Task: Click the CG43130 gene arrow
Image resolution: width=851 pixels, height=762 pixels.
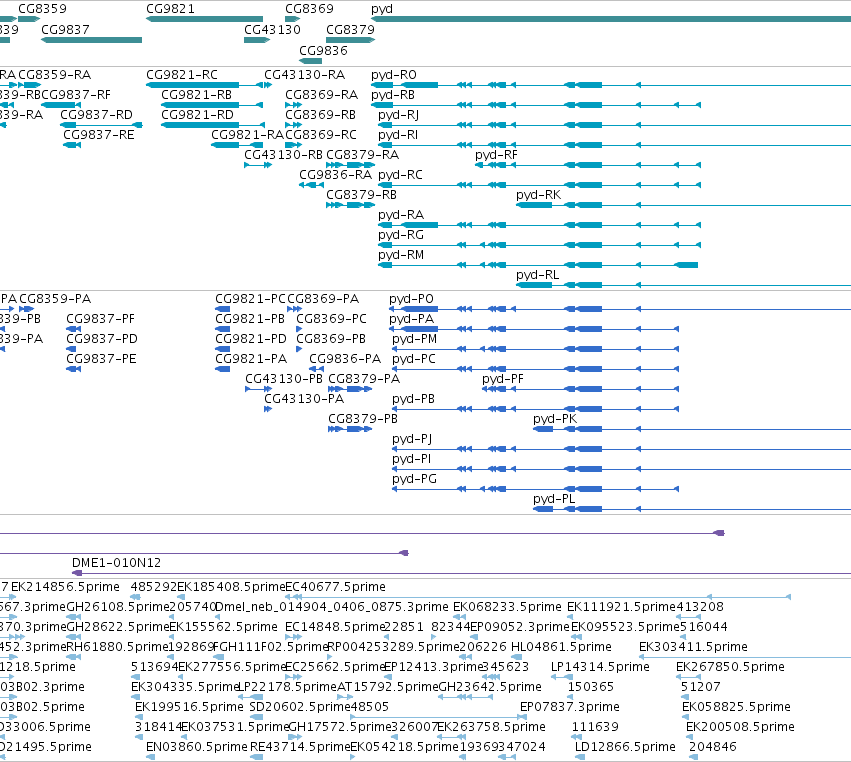Action: 257,40
